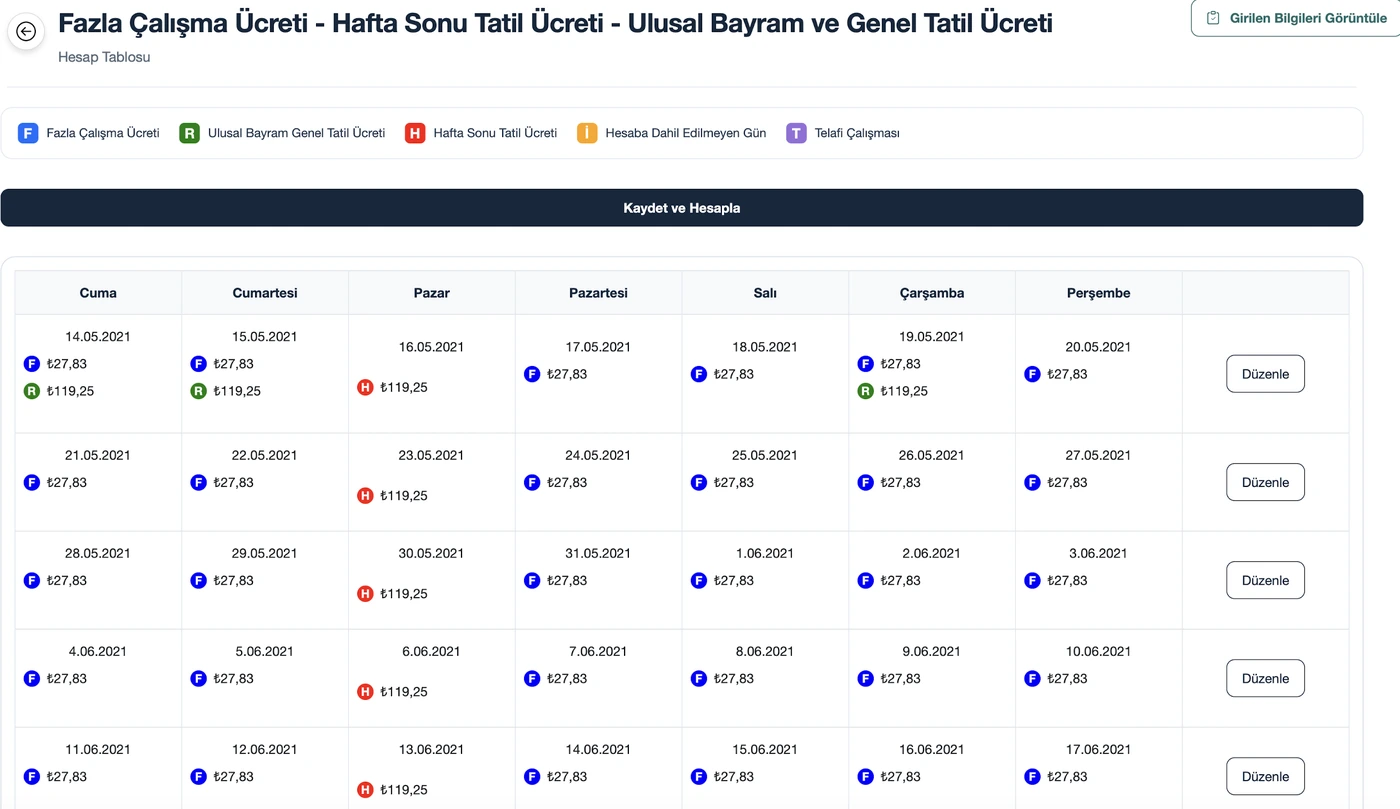Click the blue F legend icon
This screenshot has width=1400, height=809.
28,133
